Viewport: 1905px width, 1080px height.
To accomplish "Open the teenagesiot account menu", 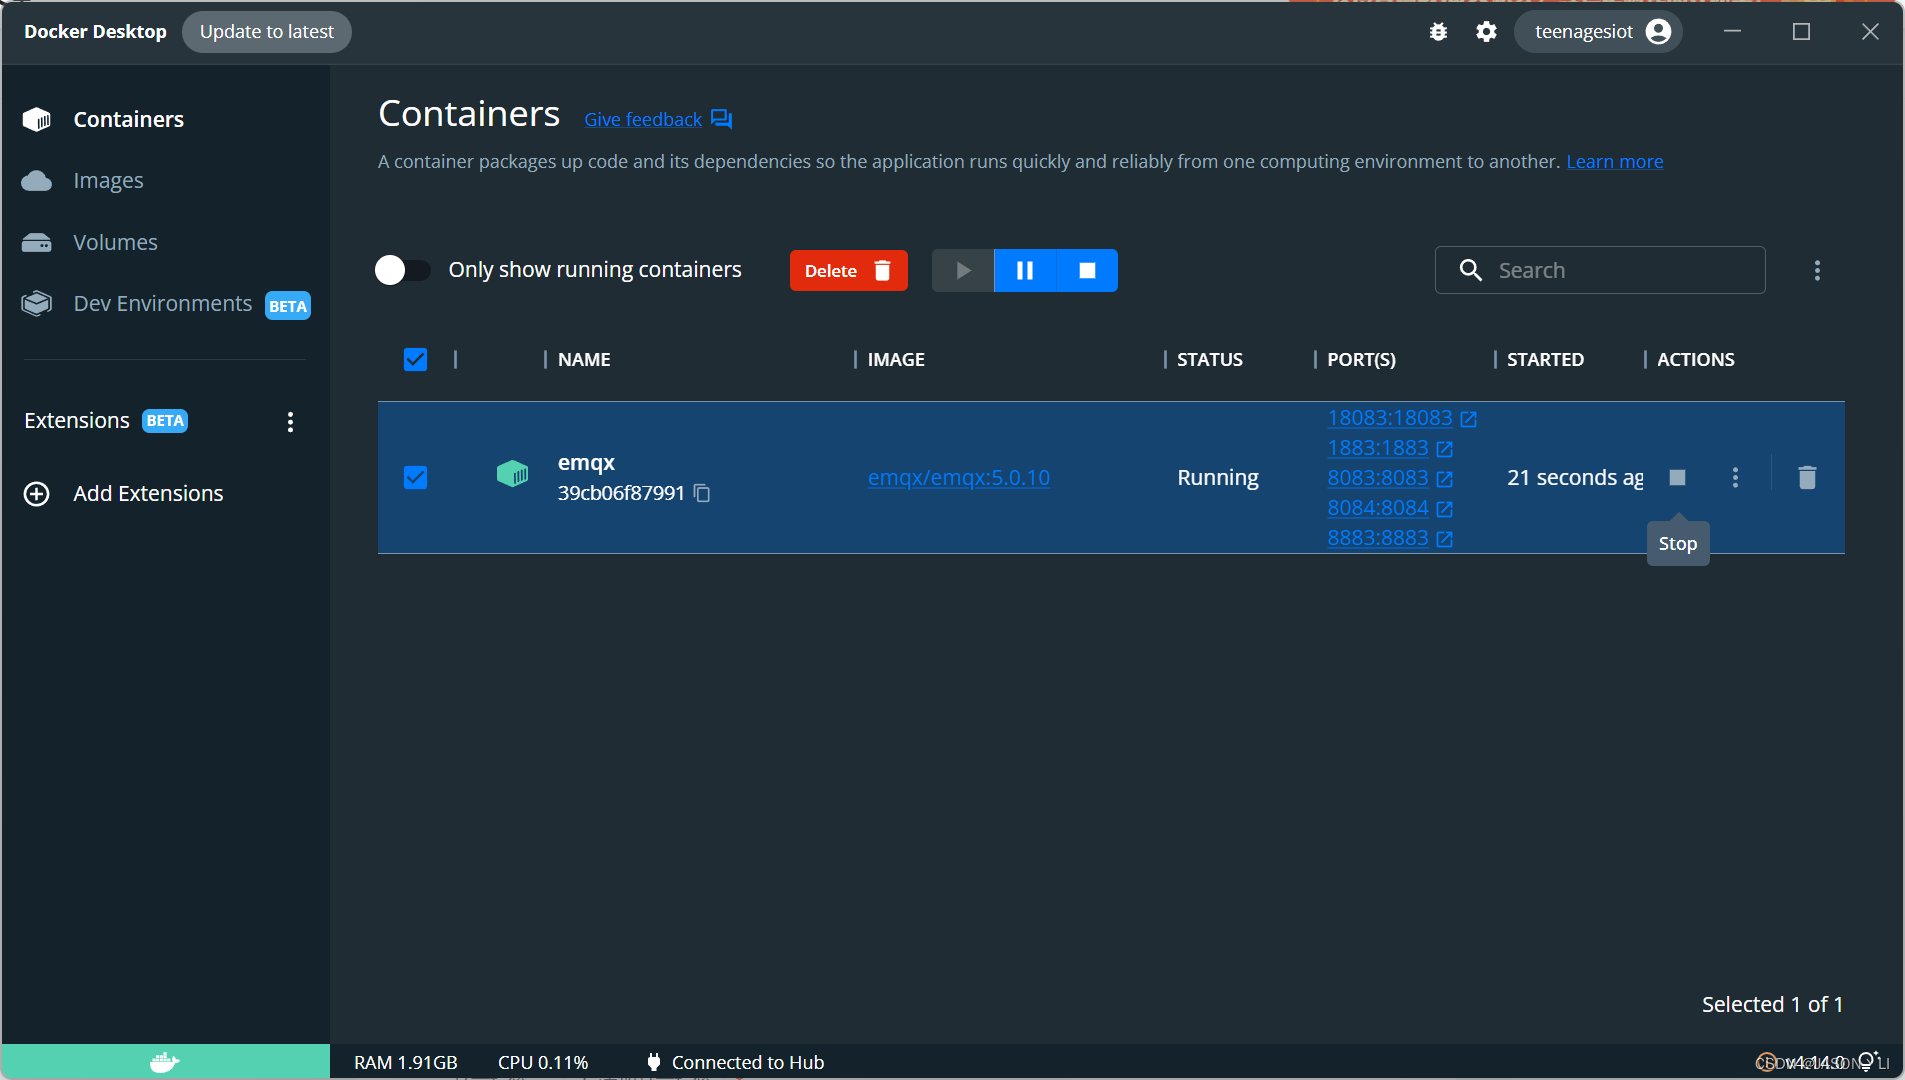I will (1597, 31).
